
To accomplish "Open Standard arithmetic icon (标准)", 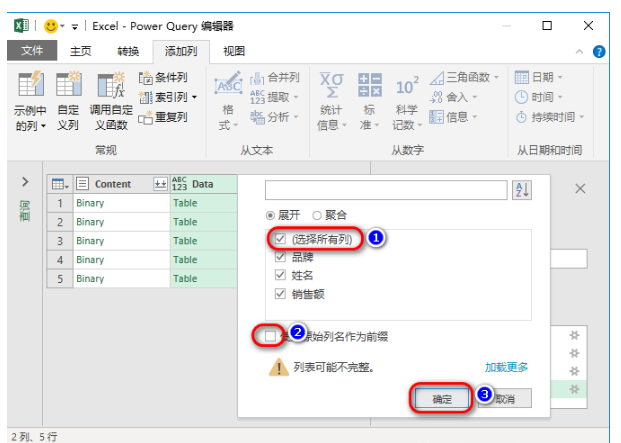I will pos(370,85).
